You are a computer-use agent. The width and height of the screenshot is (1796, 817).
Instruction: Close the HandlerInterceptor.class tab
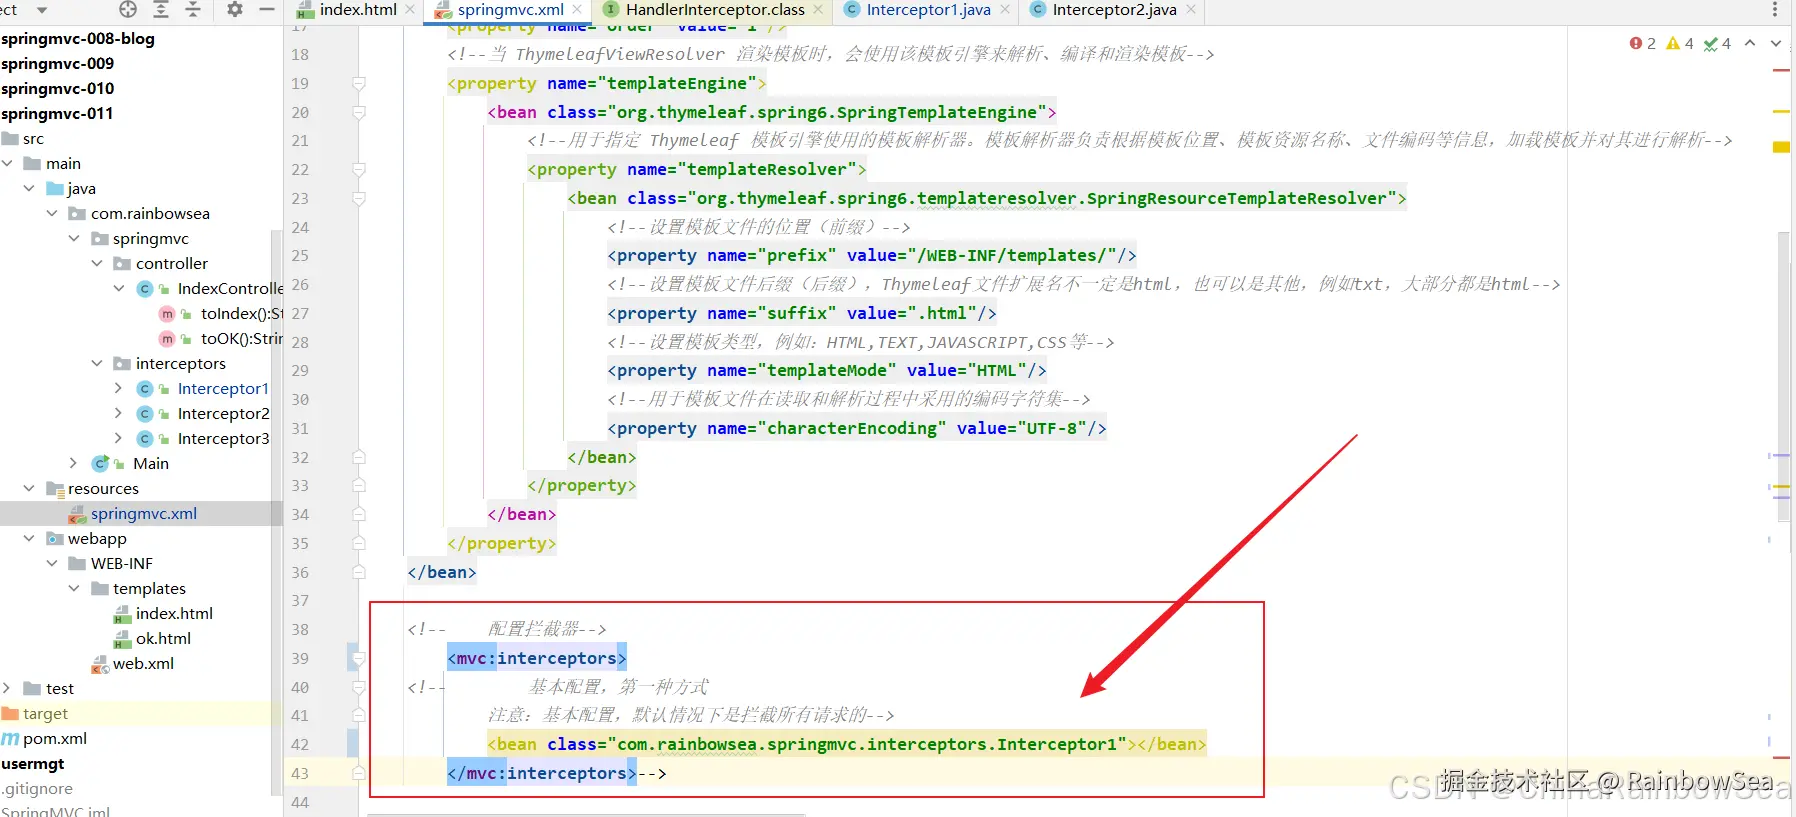[x=818, y=10]
